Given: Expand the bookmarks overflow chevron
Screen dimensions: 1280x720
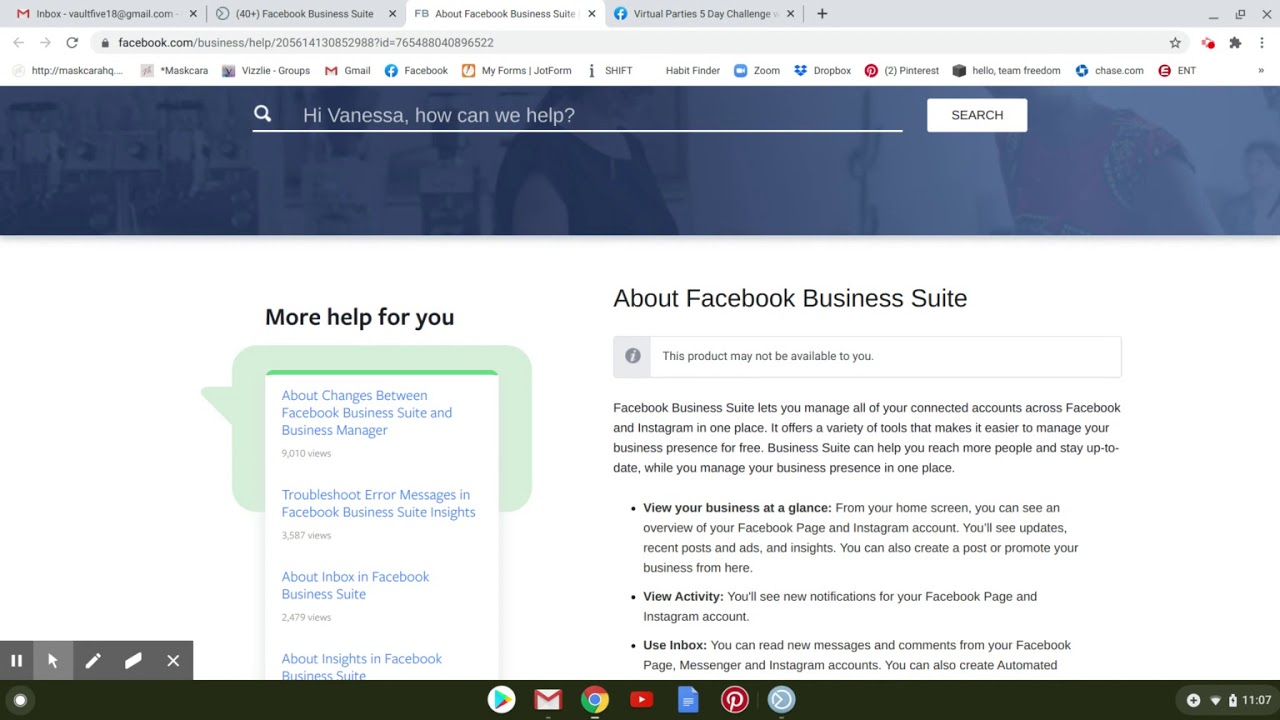Looking at the screenshot, I should point(1261,71).
